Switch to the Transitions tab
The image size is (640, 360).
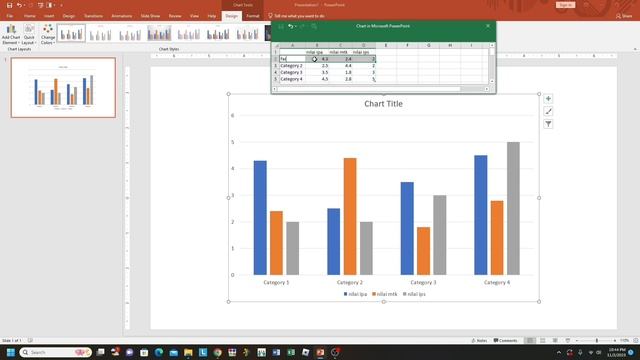pos(93,16)
